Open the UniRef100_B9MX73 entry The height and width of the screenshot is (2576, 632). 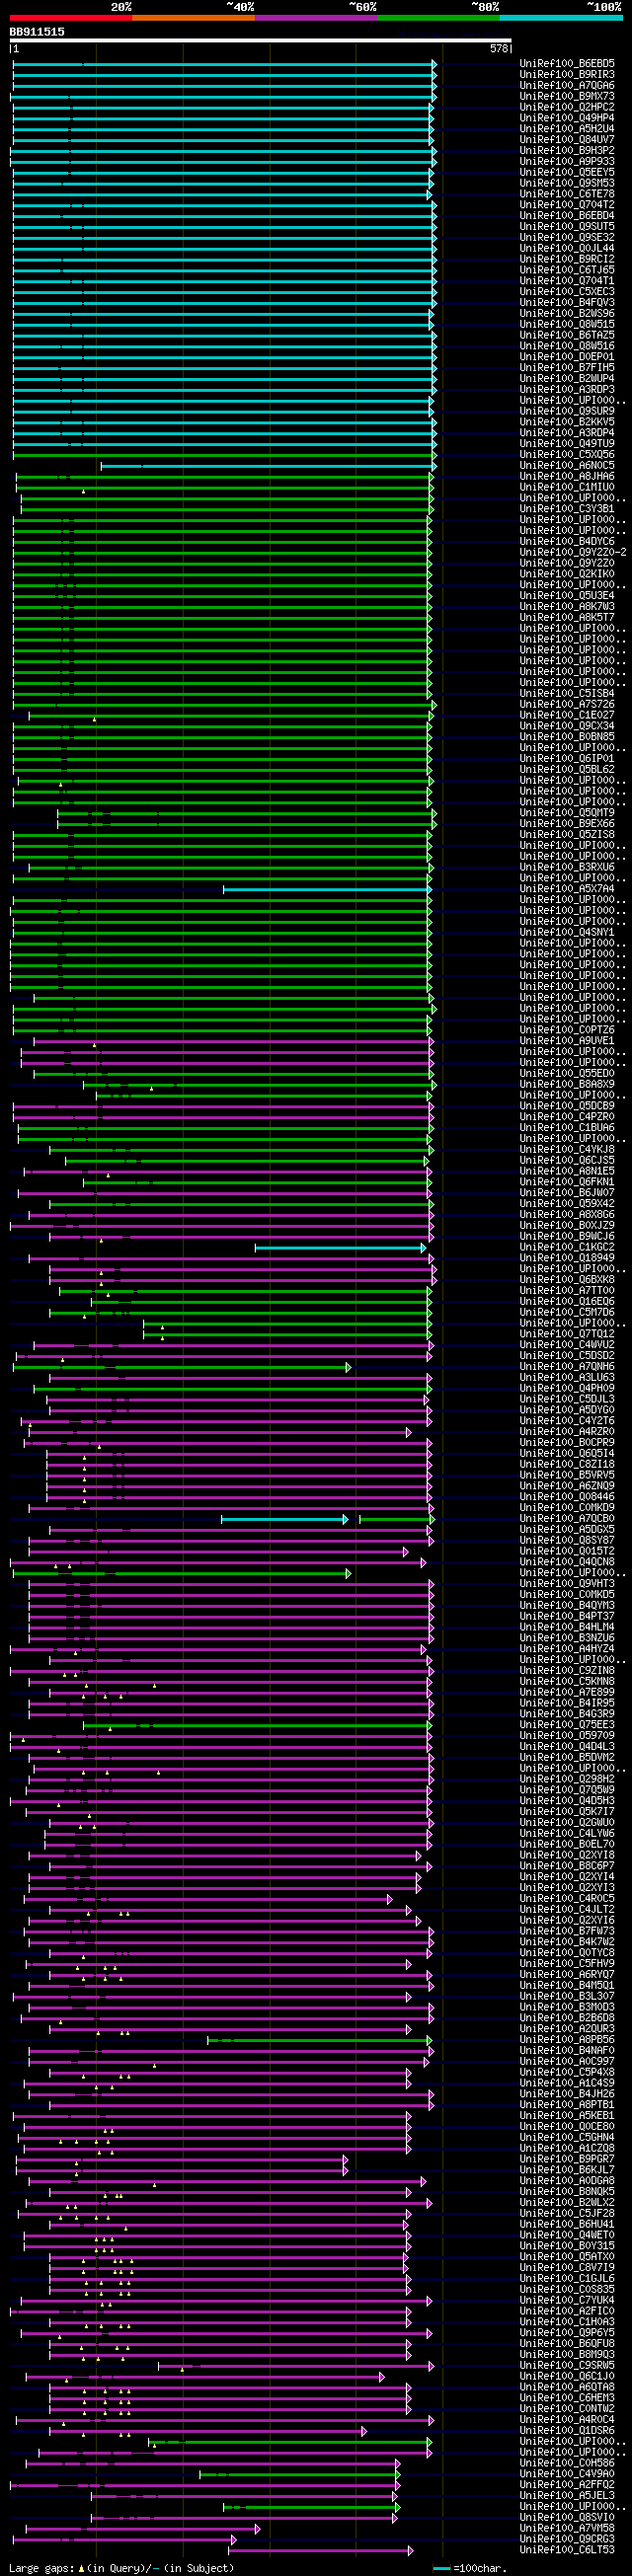point(567,96)
